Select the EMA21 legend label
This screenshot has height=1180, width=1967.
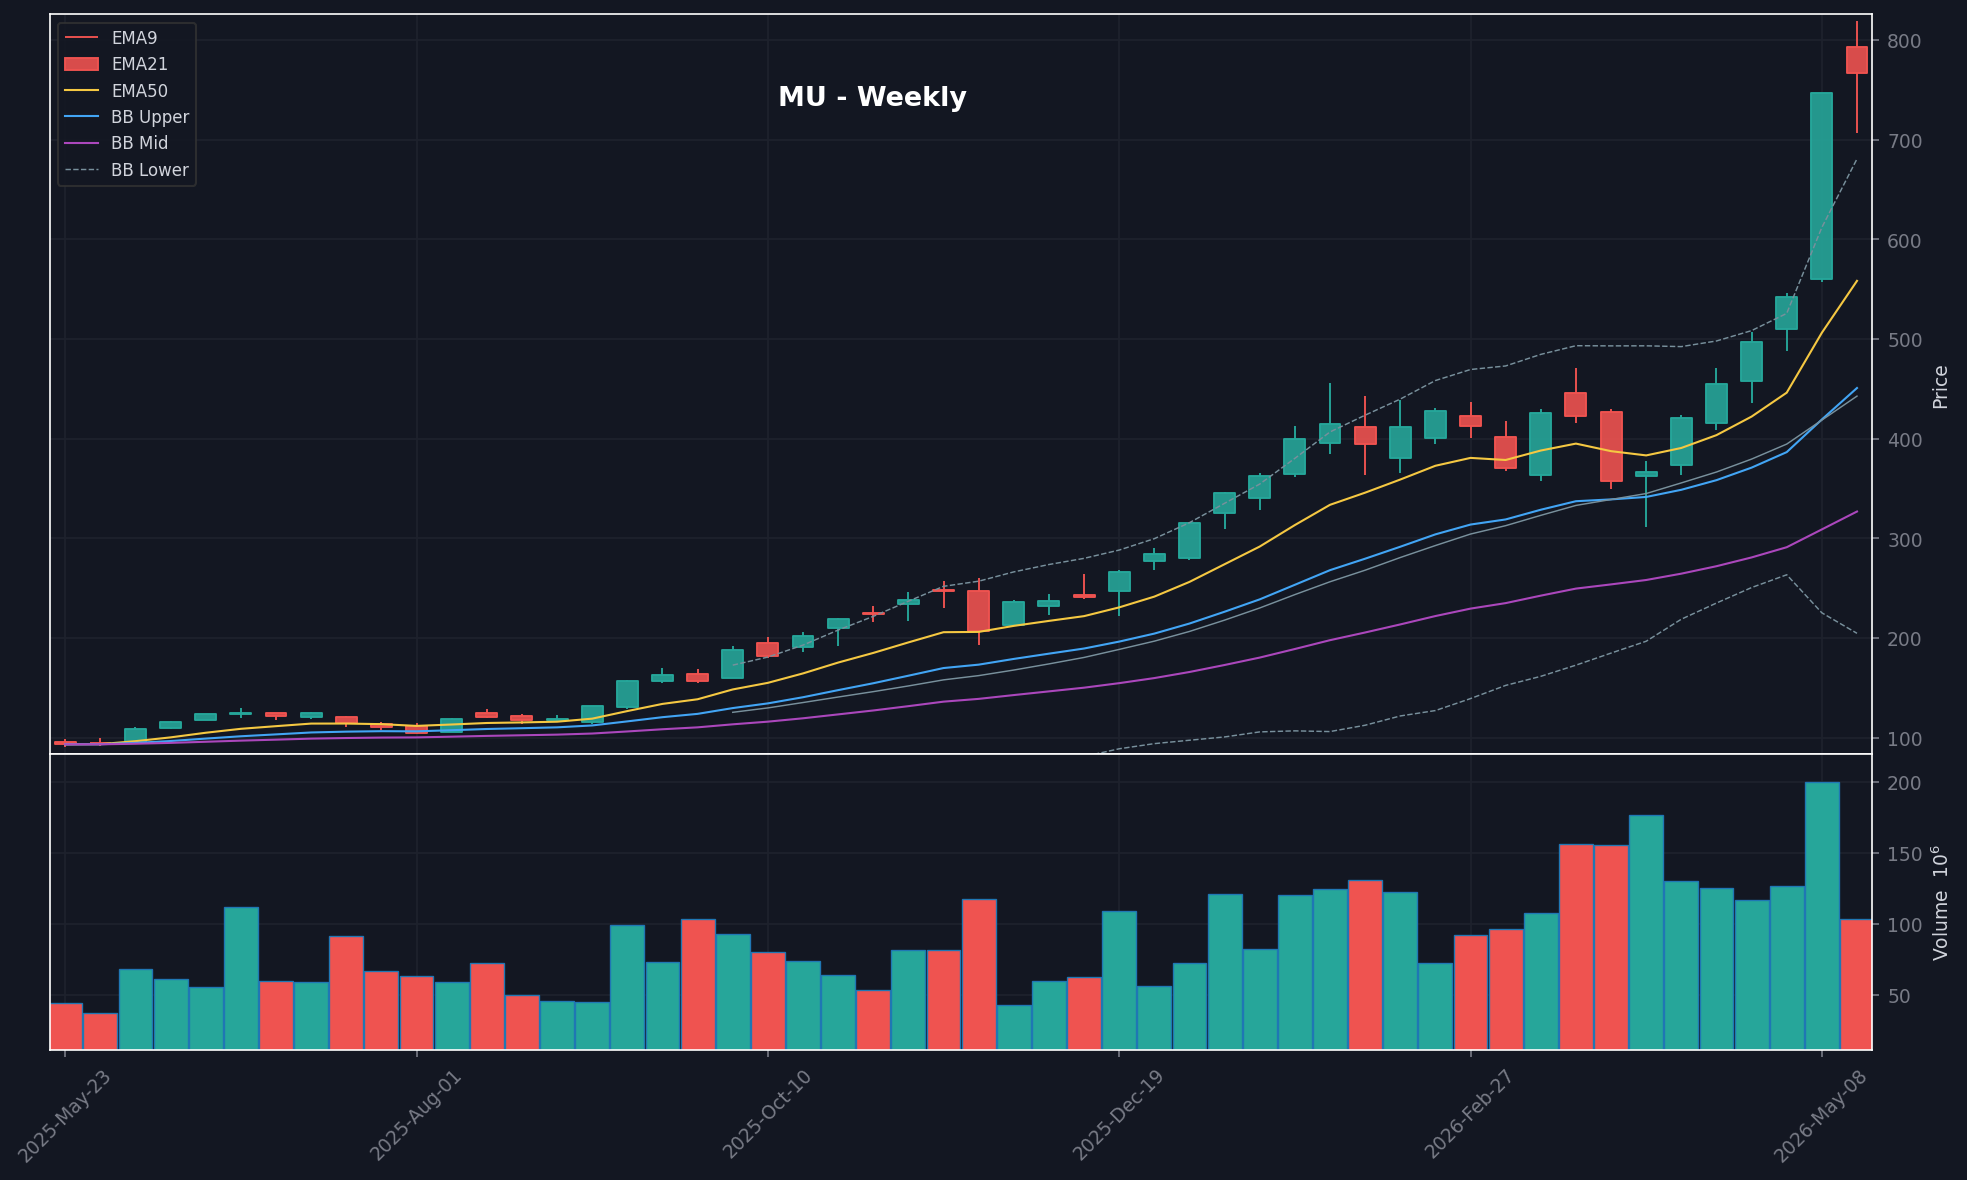[x=139, y=64]
